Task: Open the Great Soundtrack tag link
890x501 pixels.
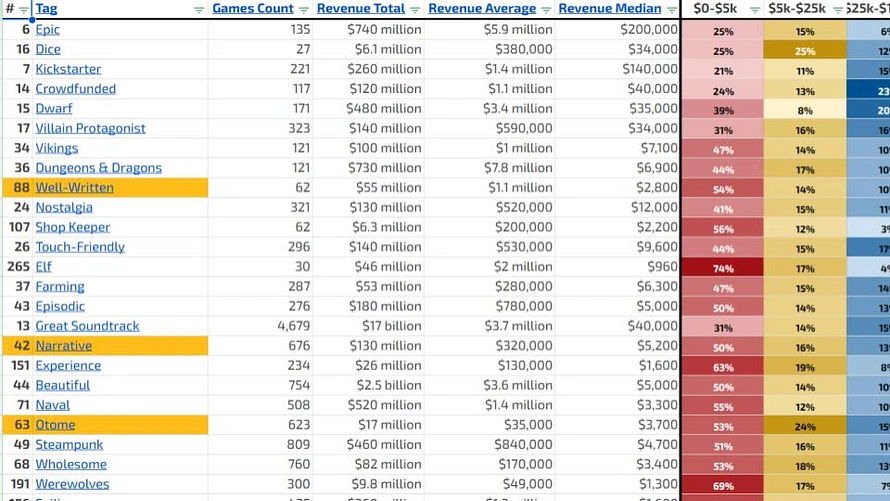Action: [x=87, y=326]
